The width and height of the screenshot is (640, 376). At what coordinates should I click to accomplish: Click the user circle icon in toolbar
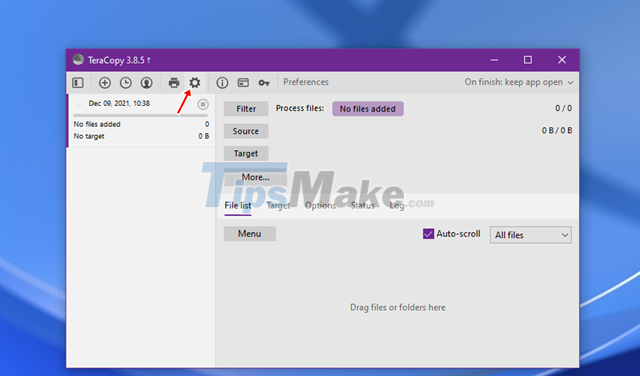tap(147, 83)
